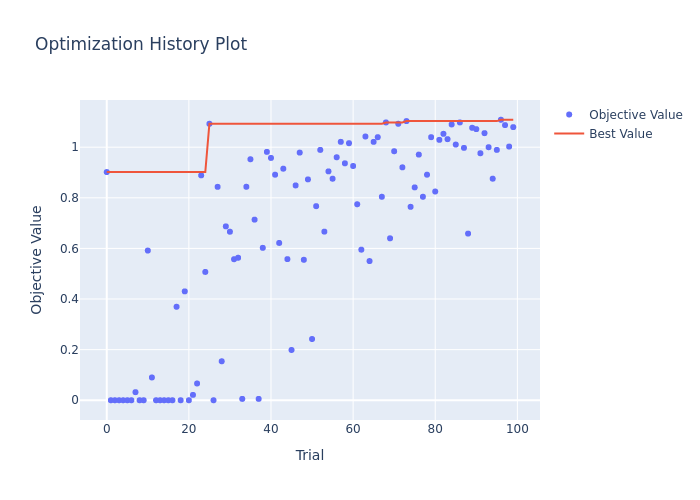Viewport: 700px width, 500px height.
Task: Click the x-axis tick label 100
Action: tap(517, 429)
